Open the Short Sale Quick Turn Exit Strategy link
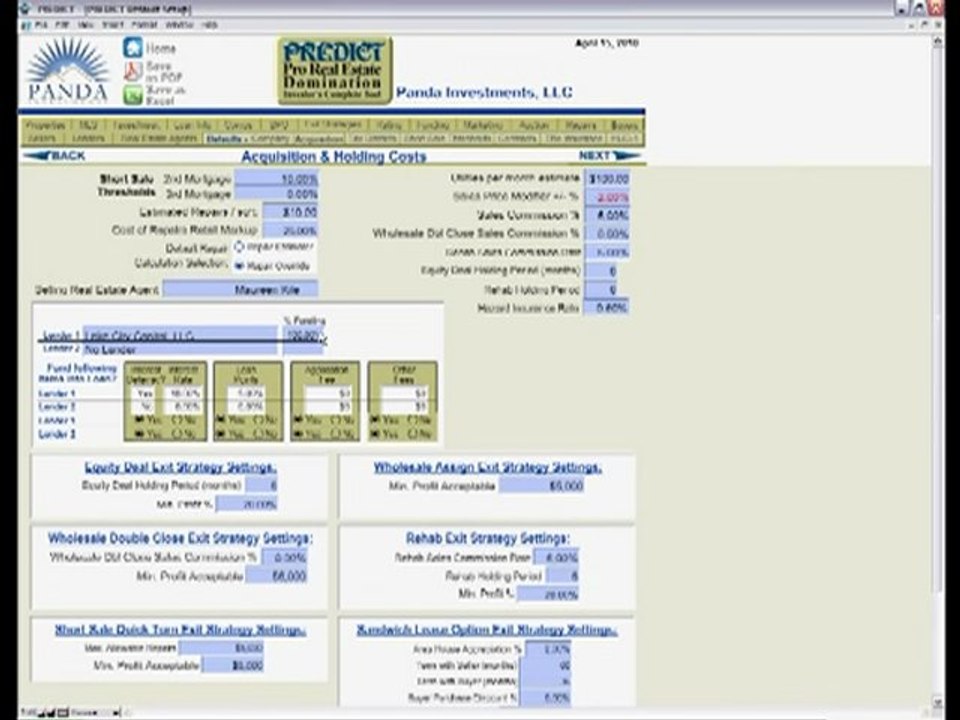 [x=181, y=629]
